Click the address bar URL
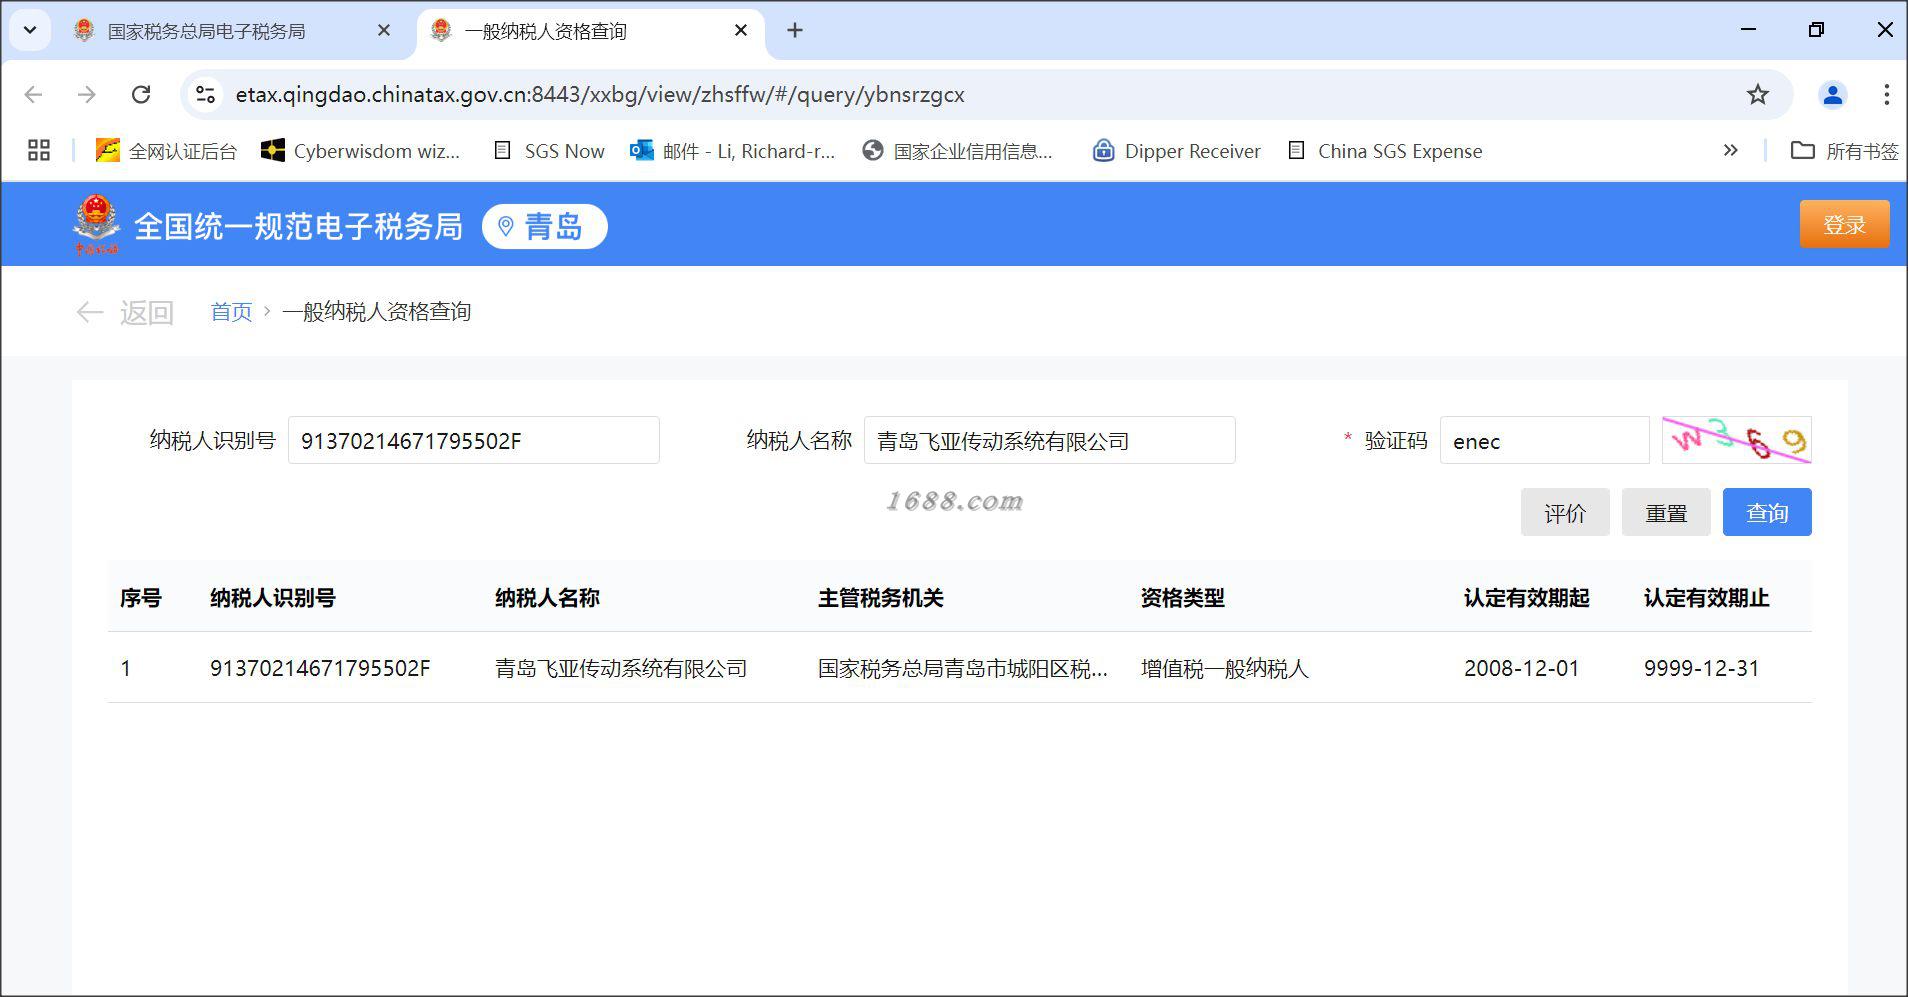This screenshot has width=1908, height=997. coord(600,94)
